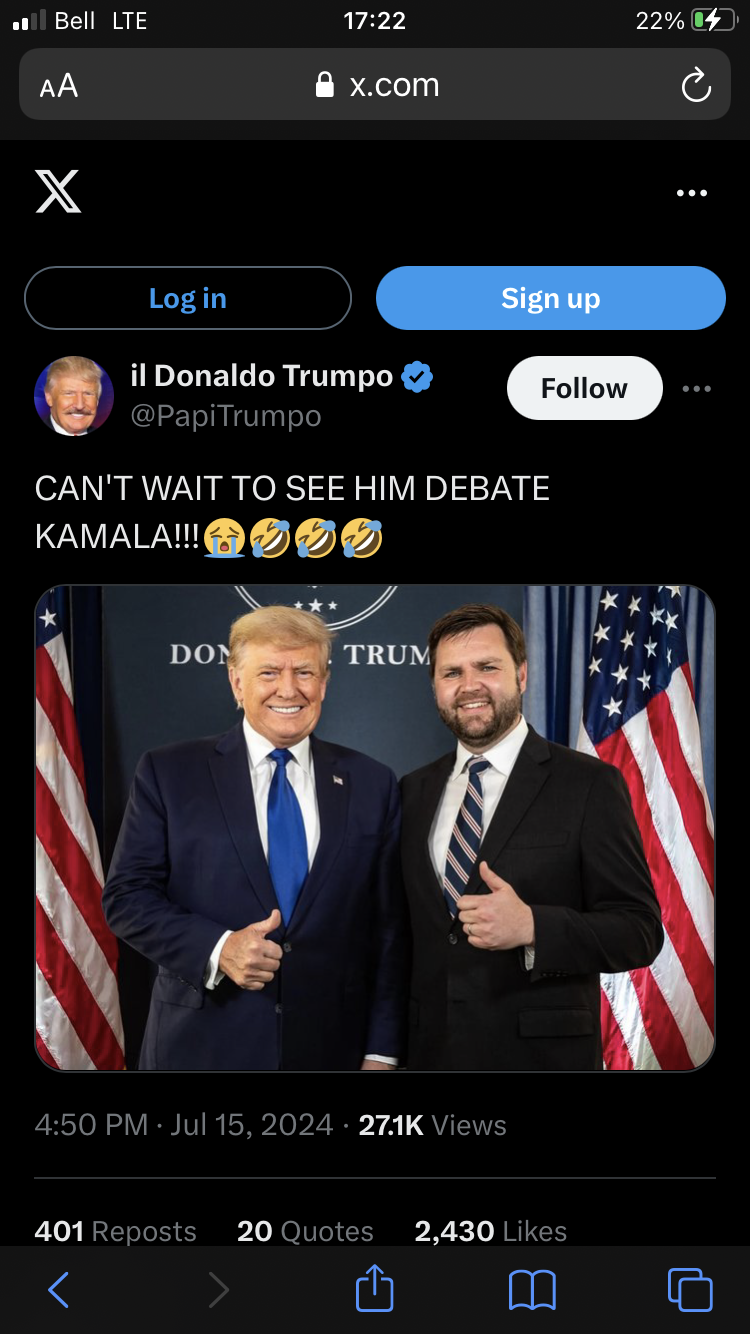The height and width of the screenshot is (1334, 750).
Task: Follow the il Donaldo Trumpo account
Action: (x=585, y=388)
